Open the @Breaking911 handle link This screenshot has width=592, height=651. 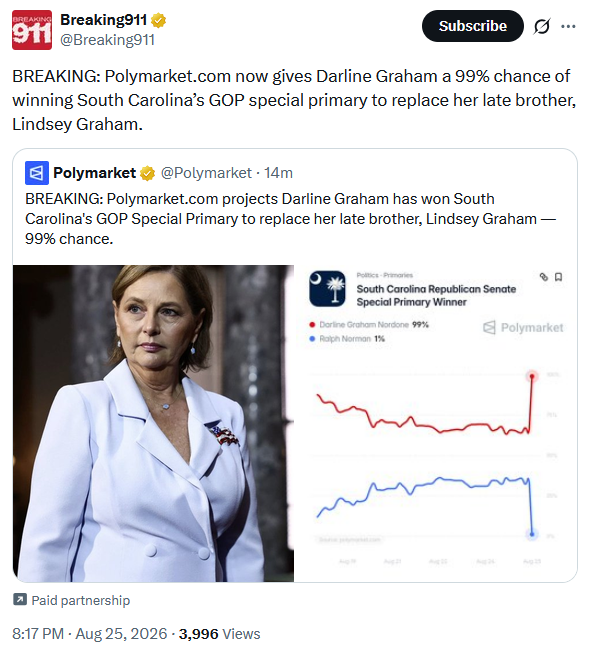click(108, 40)
